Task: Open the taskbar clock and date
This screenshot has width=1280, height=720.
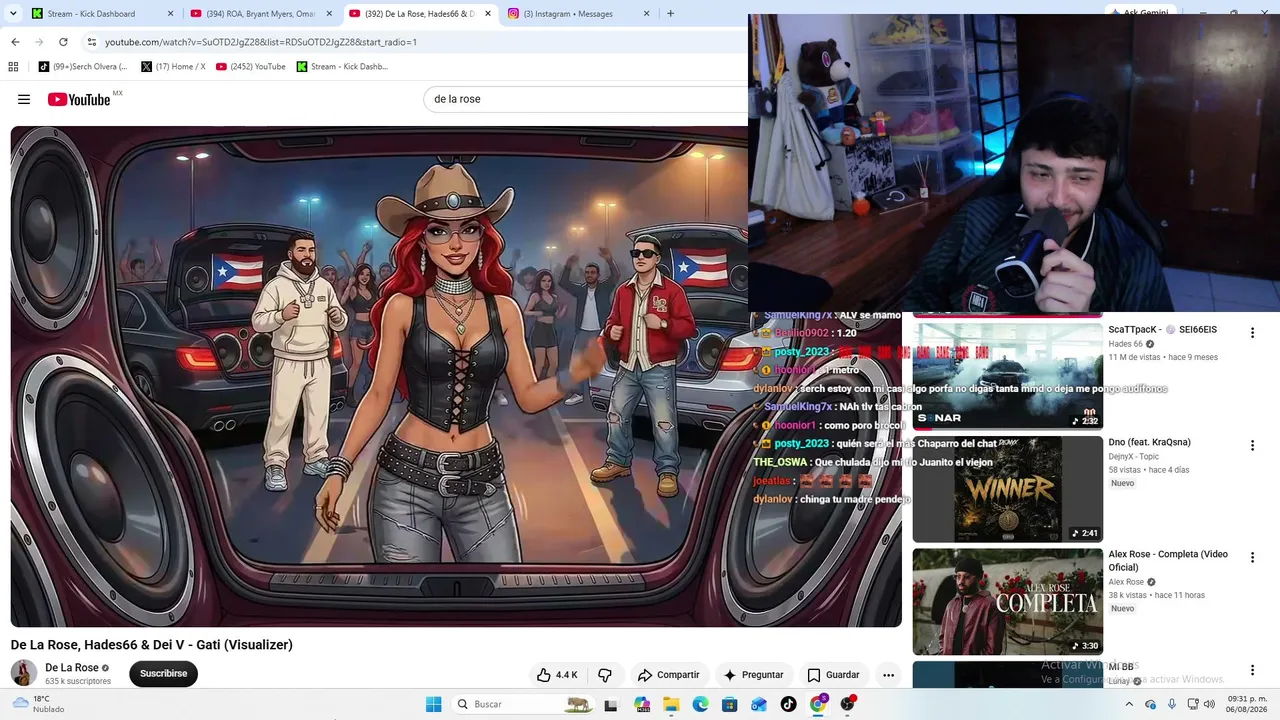Action: click(x=1247, y=704)
